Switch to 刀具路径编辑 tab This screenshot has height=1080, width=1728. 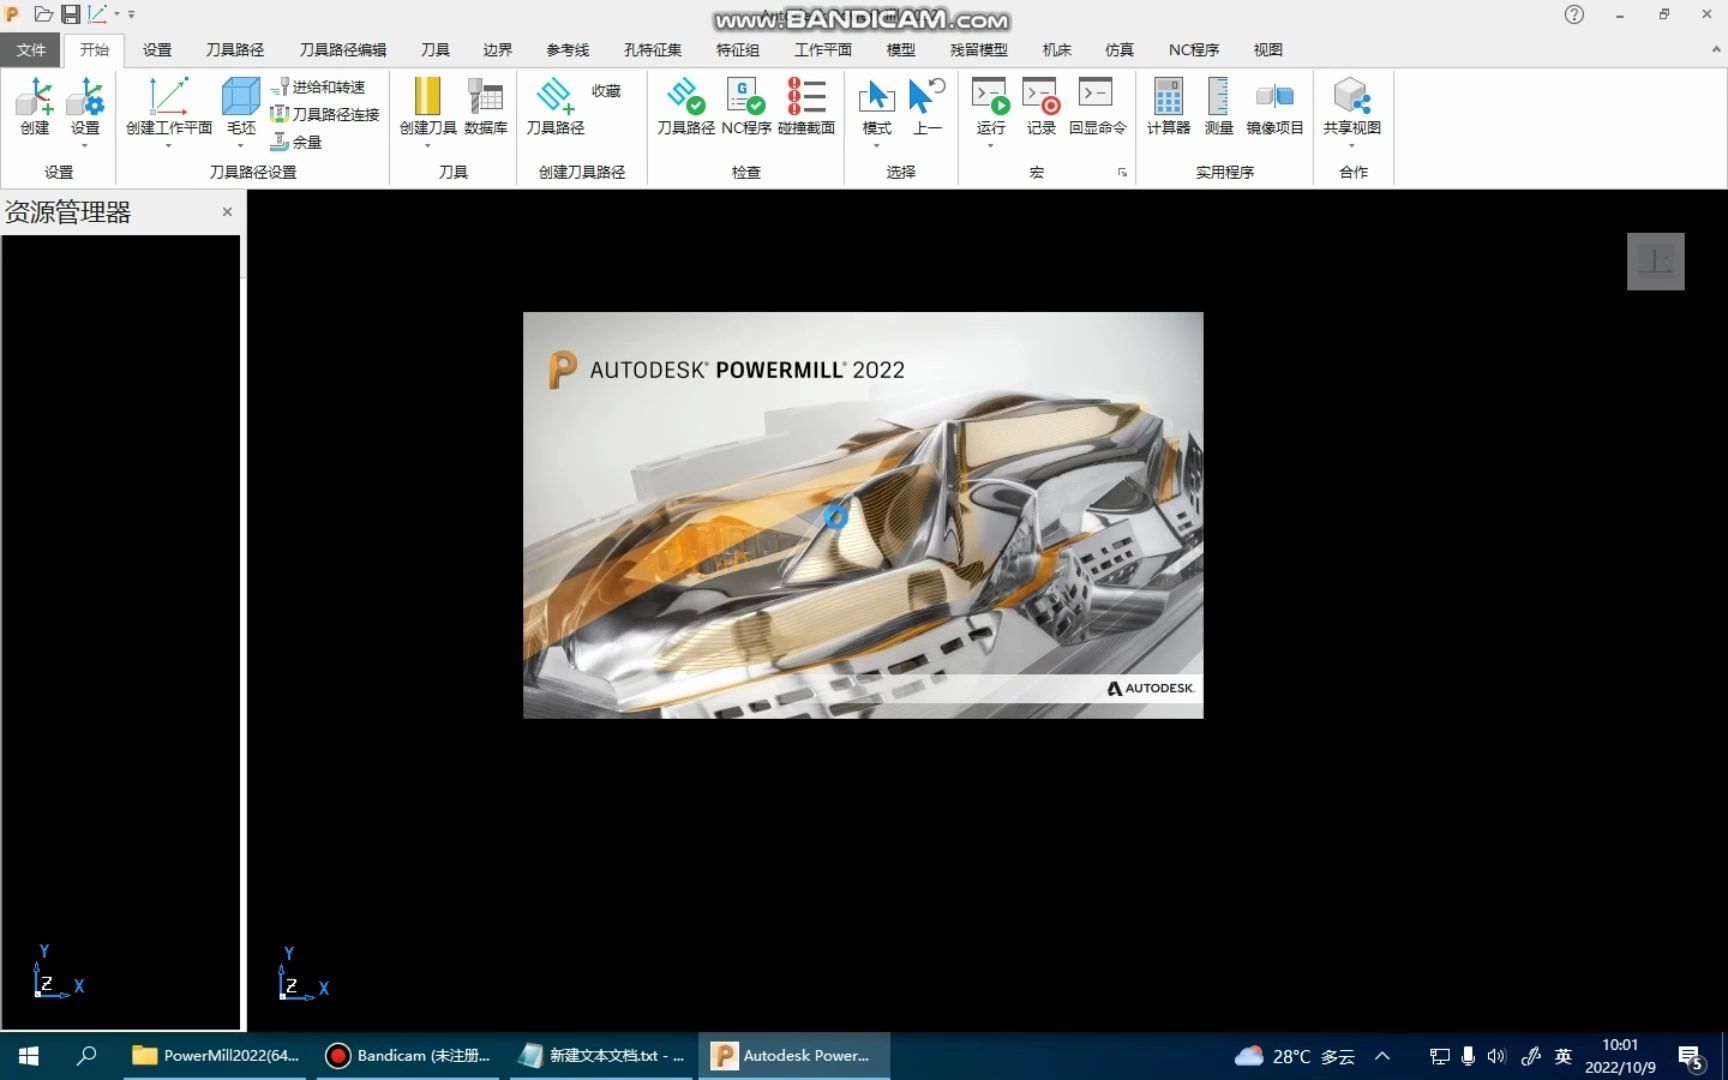343,50
